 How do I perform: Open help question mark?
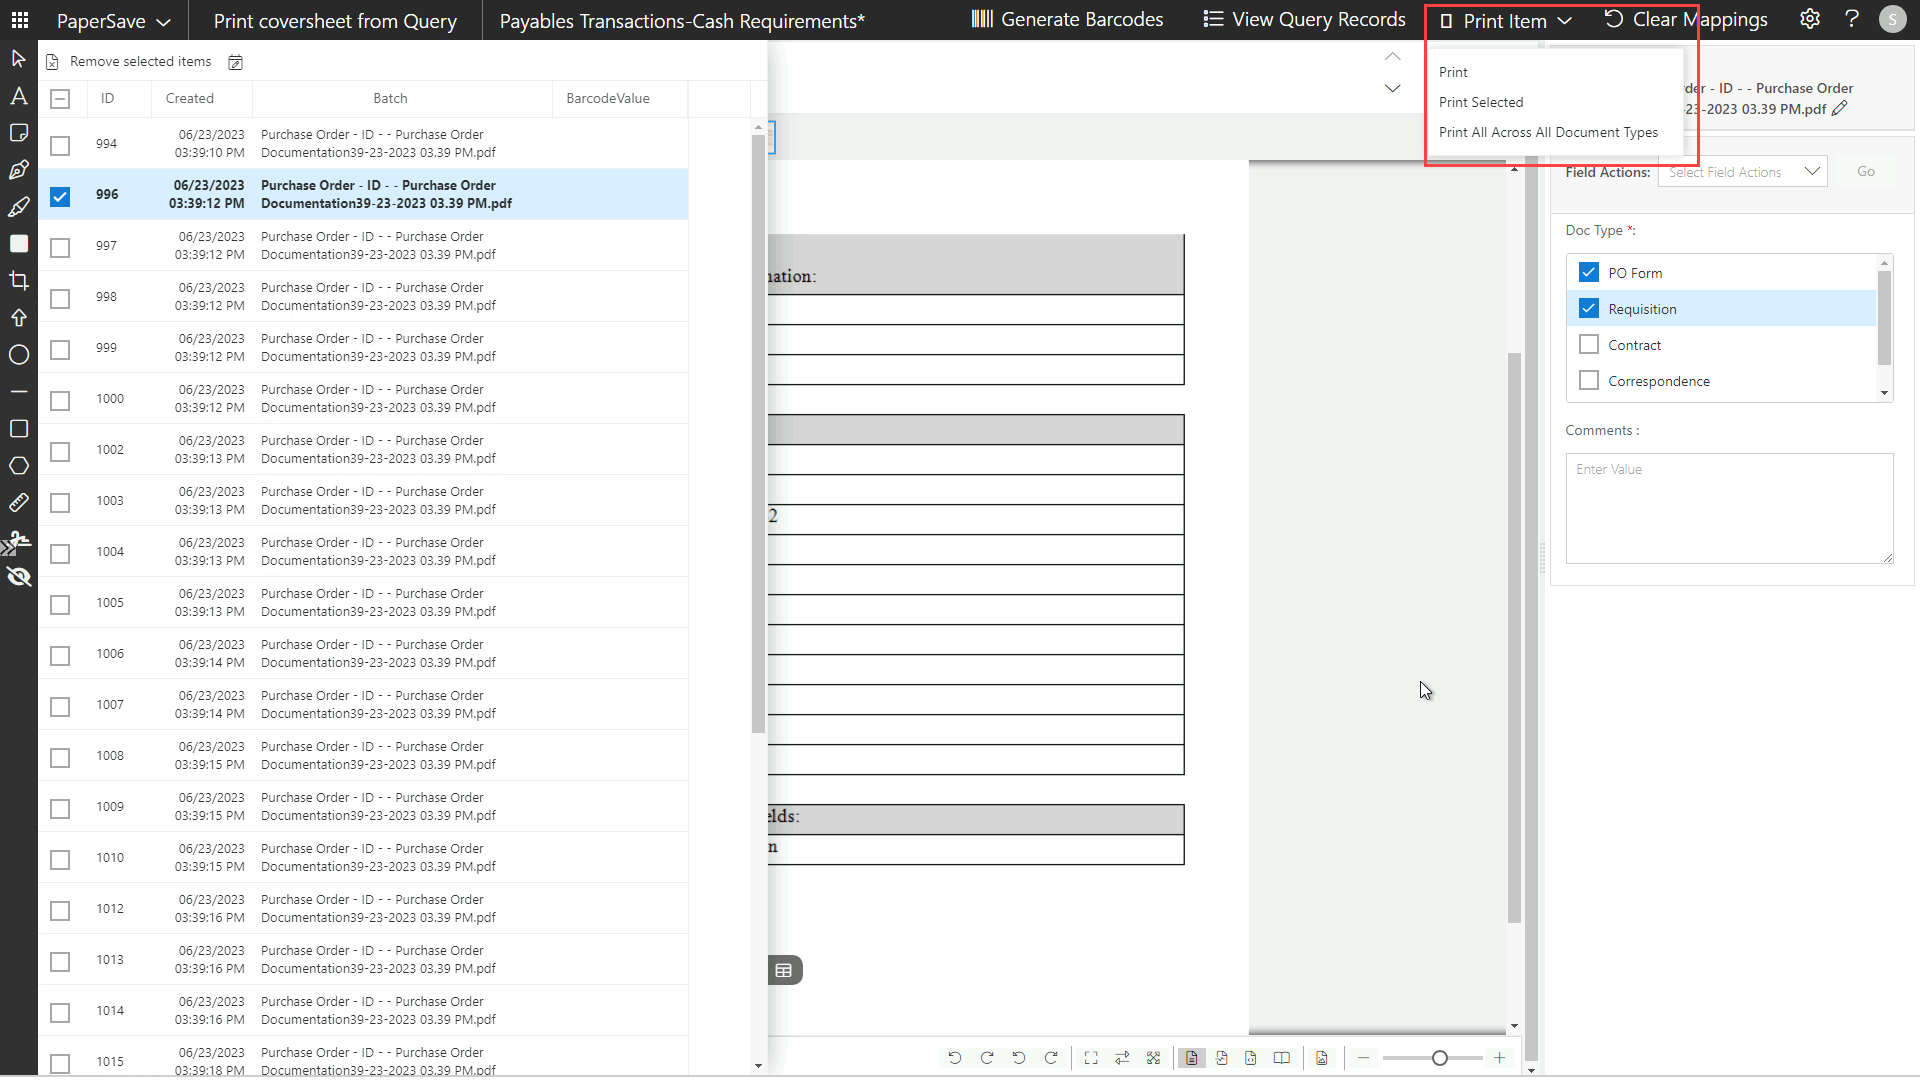pyautogui.click(x=1851, y=19)
